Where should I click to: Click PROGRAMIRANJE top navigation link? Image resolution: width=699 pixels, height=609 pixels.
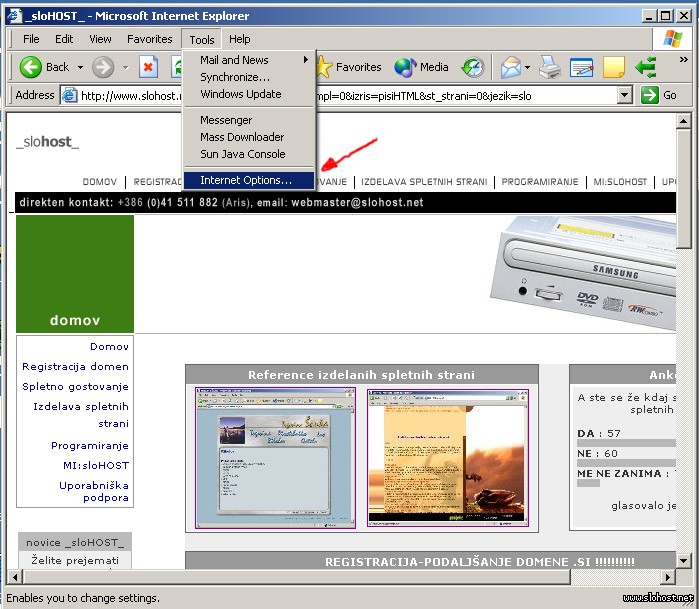[x=540, y=182]
